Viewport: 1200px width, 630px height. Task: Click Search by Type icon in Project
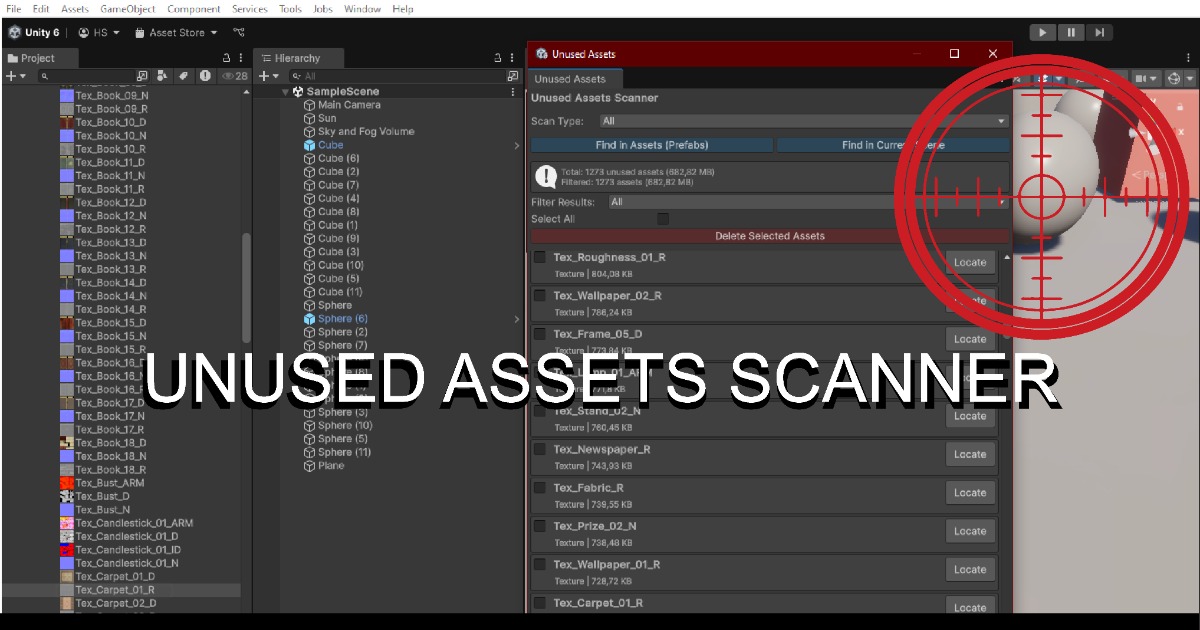click(163, 76)
